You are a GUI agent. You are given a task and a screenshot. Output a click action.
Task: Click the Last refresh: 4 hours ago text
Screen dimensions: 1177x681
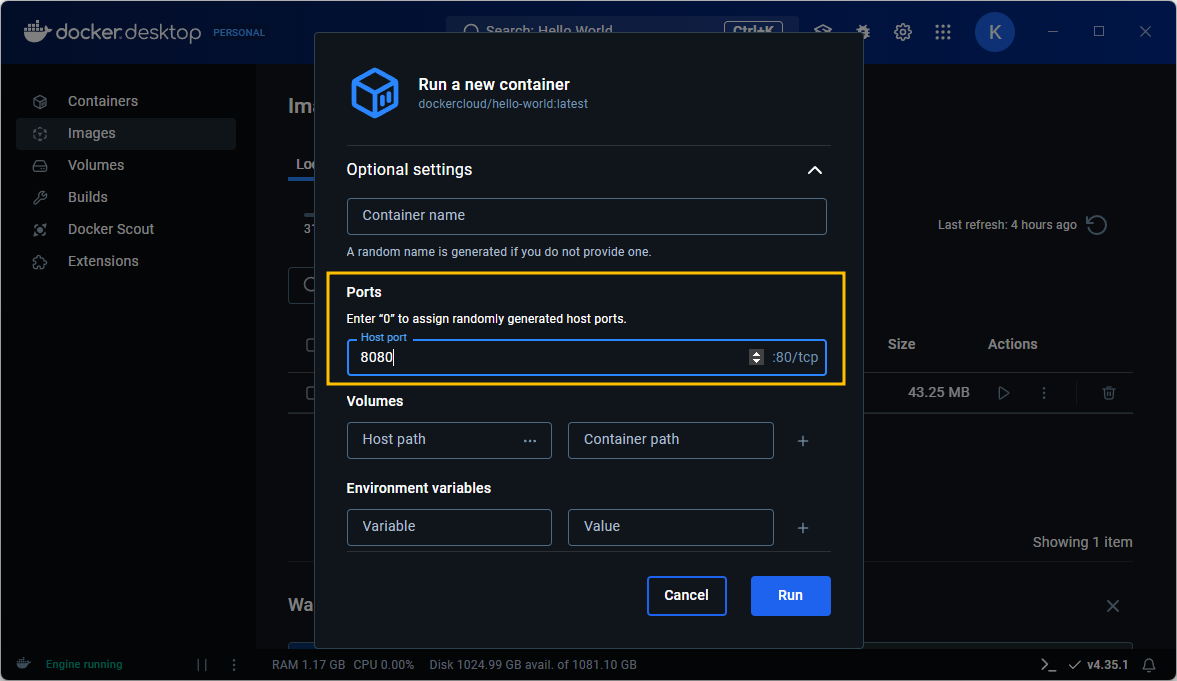click(x=1007, y=225)
